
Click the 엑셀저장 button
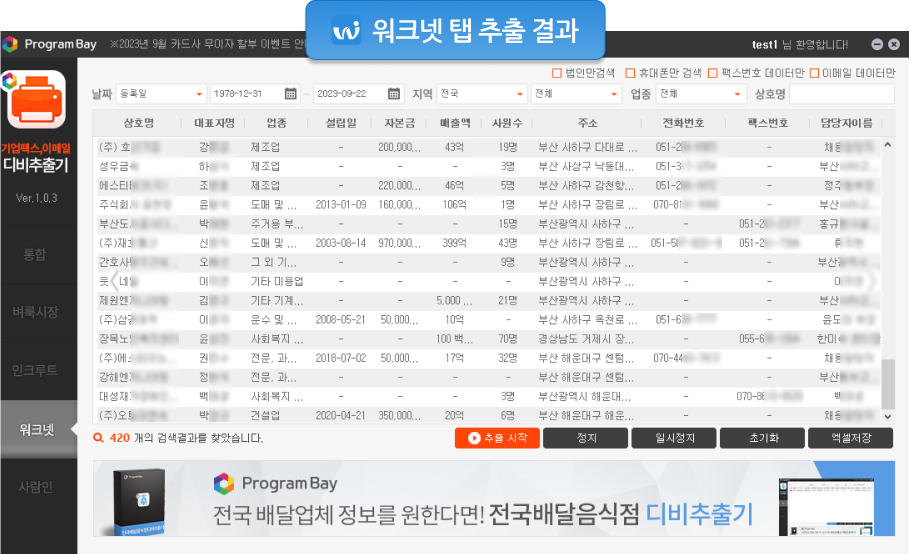click(x=851, y=438)
